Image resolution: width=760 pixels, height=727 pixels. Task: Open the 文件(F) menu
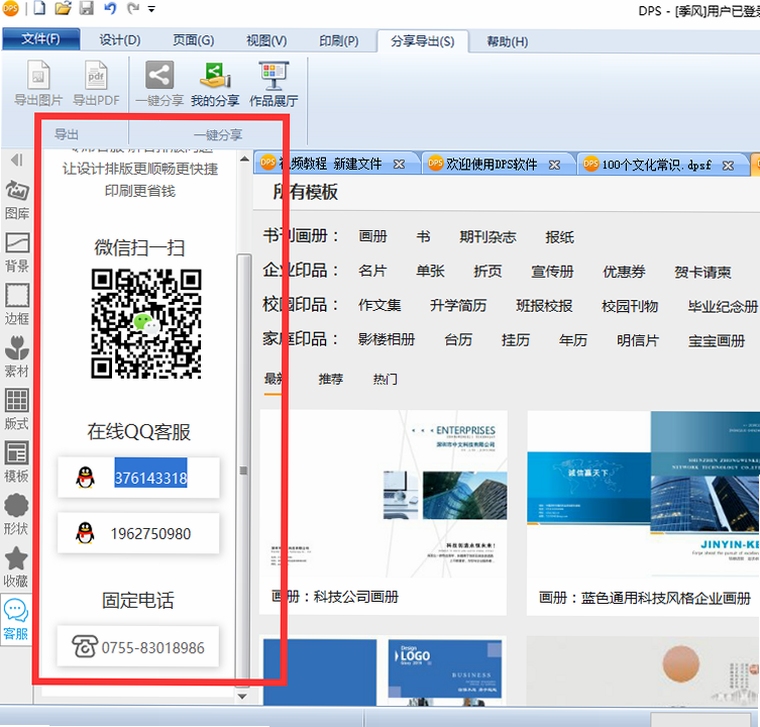click(41, 39)
